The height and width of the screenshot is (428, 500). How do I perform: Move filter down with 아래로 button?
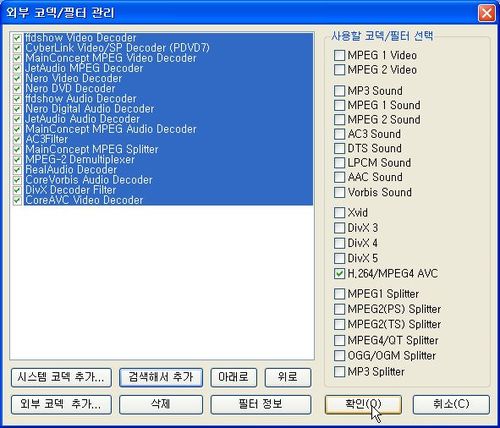pyautogui.click(x=233, y=377)
